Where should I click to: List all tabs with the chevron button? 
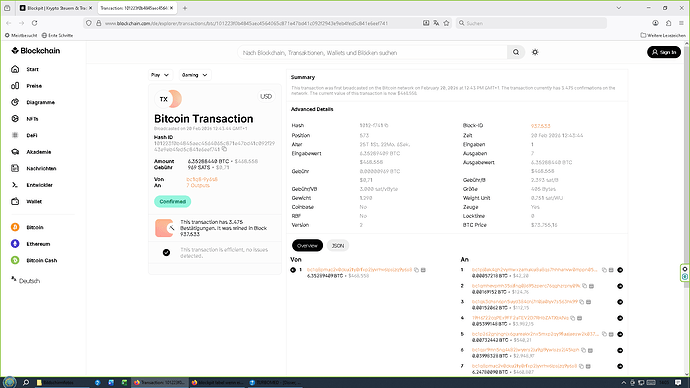click(x=618, y=8)
